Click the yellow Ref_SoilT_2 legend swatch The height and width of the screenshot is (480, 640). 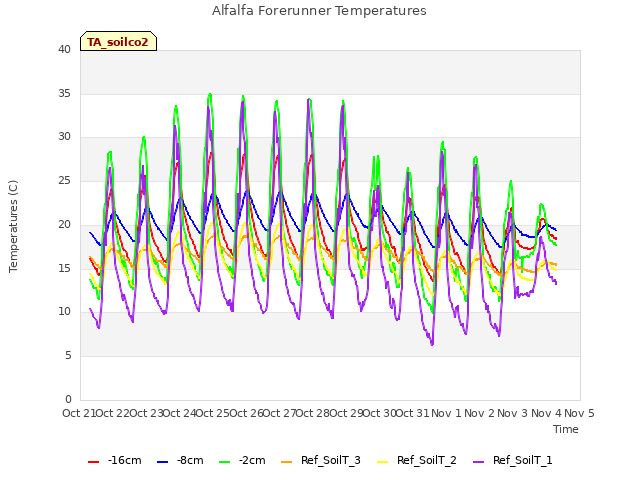pyautogui.click(x=382, y=462)
